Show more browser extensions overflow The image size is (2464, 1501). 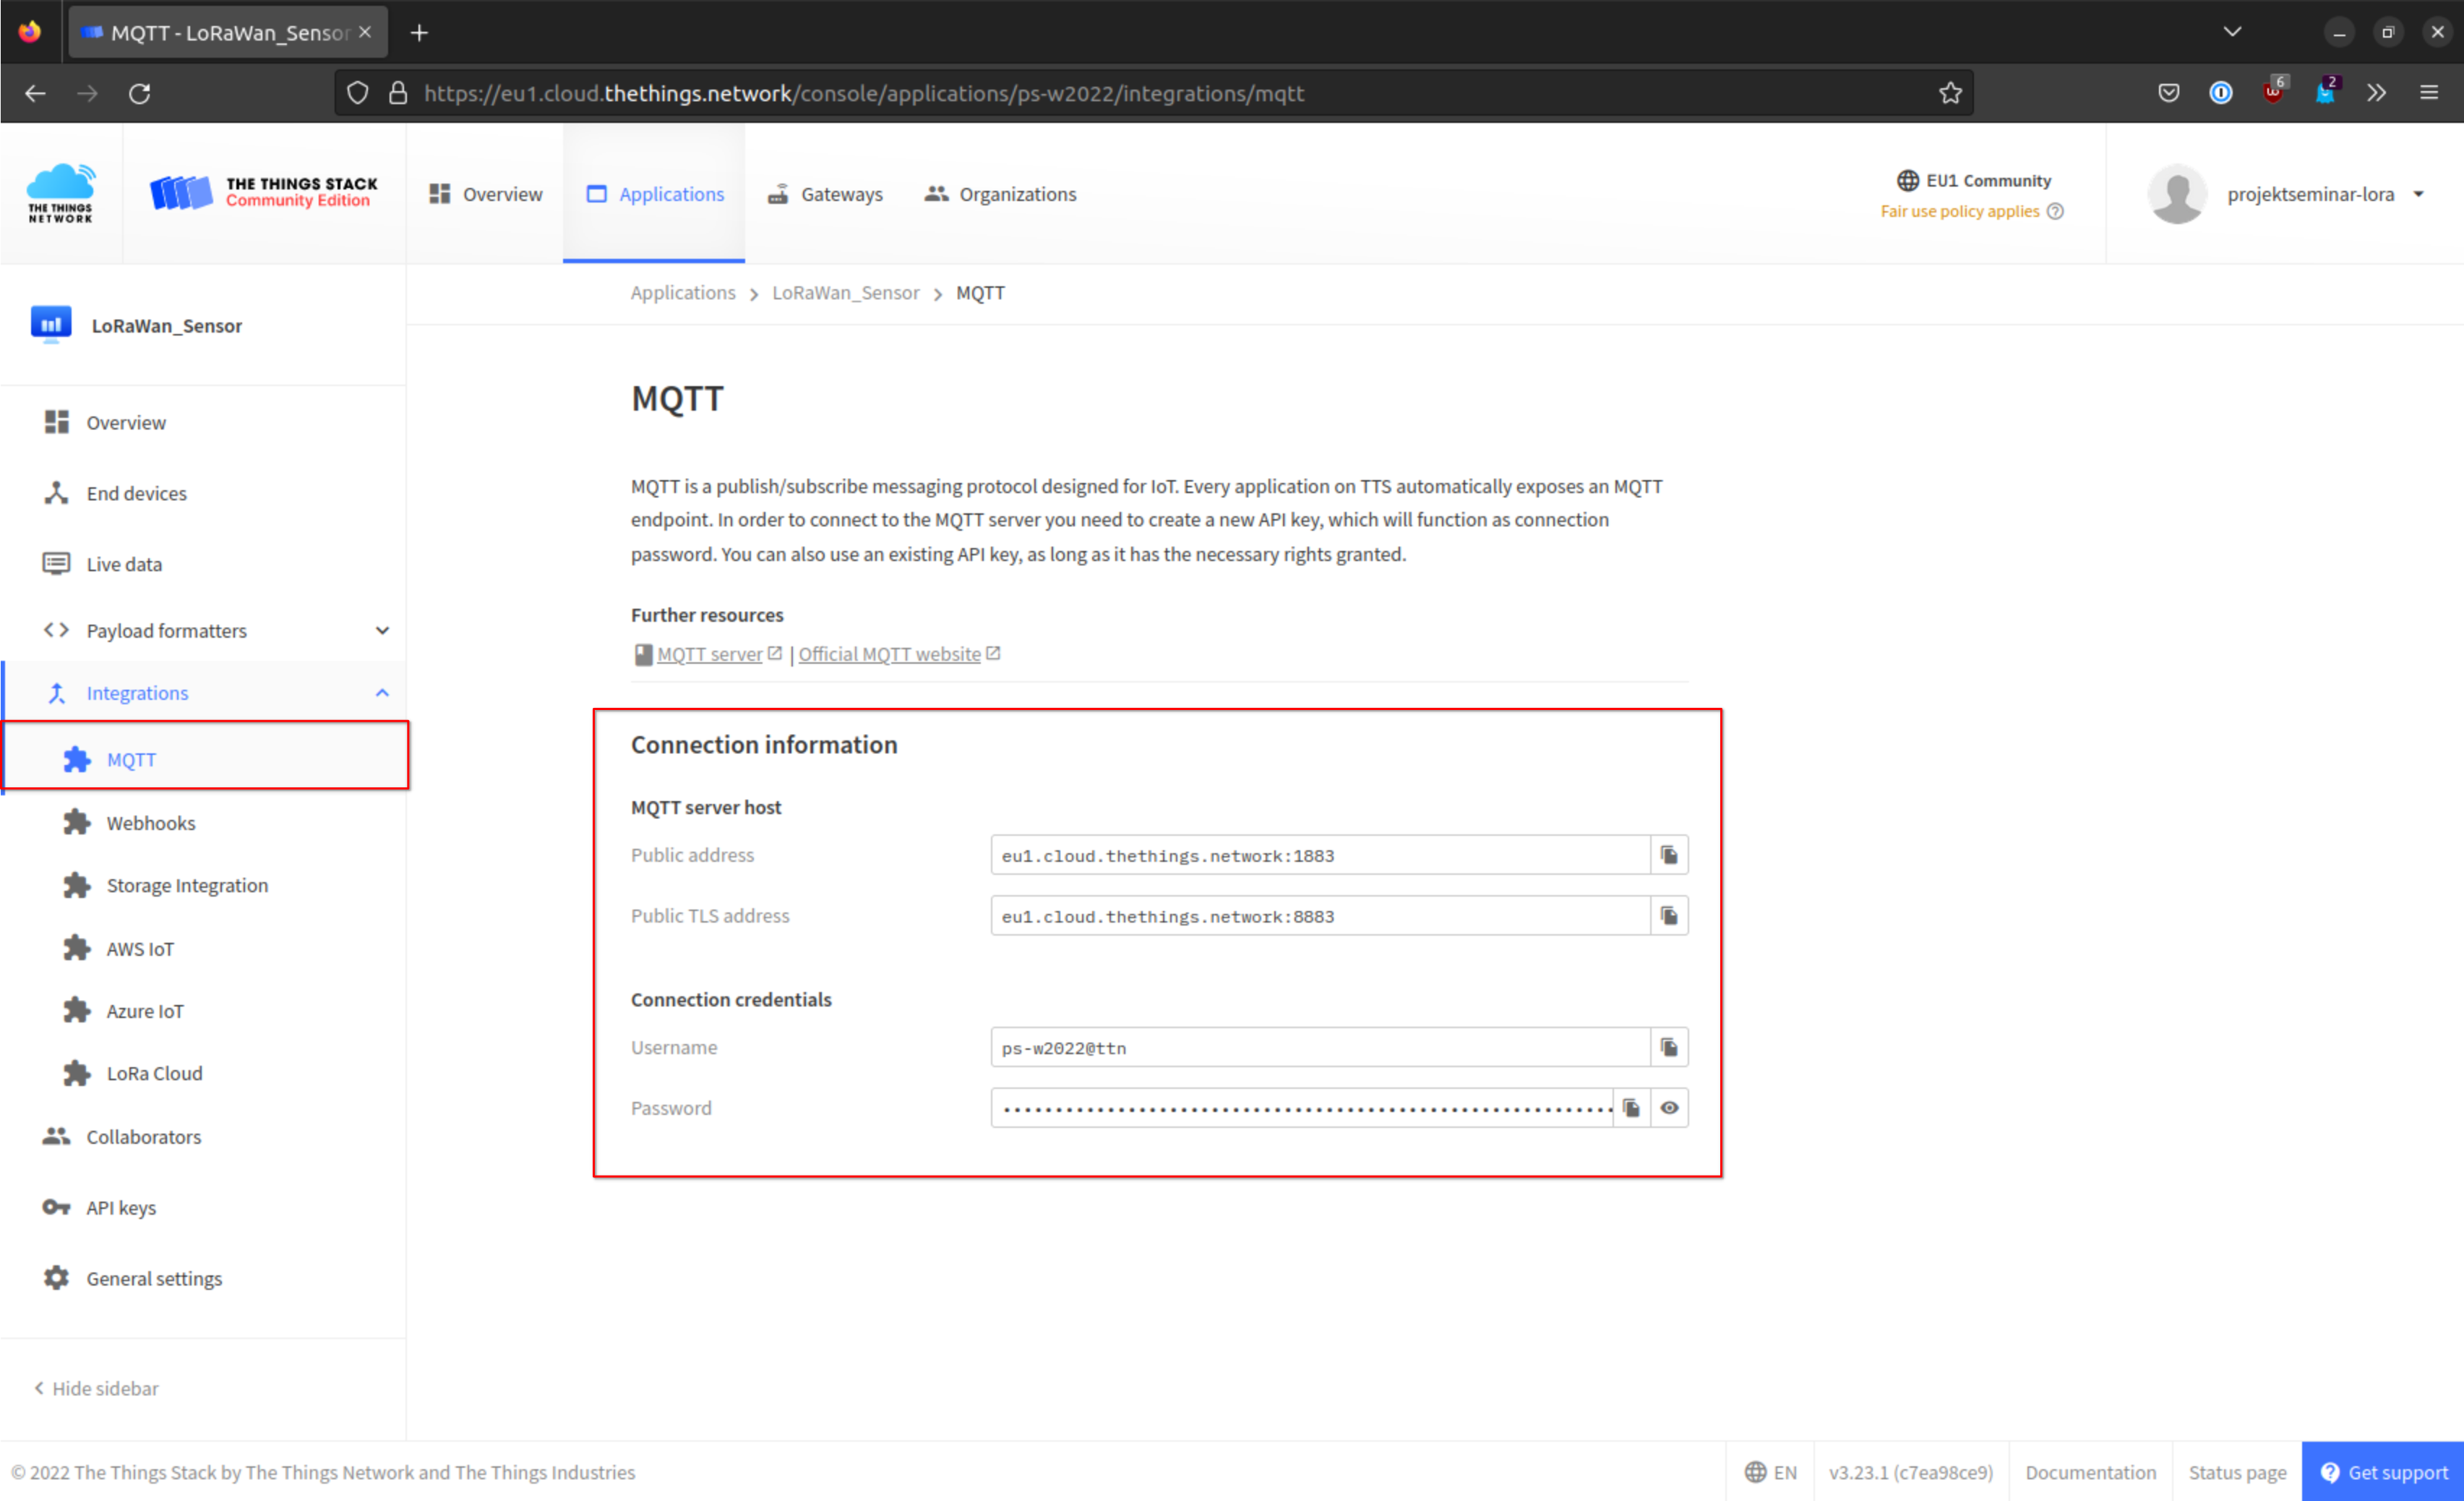click(x=2377, y=93)
